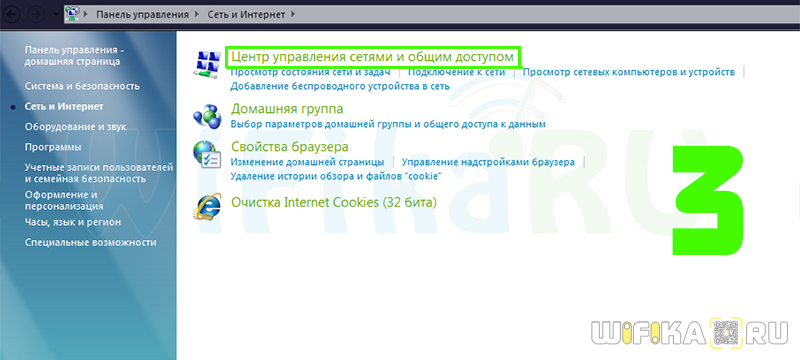Viewport: 800px width, 360px height.
Task: Expand arrow after Панель управления breadcrumb
Action: [x=198, y=14]
